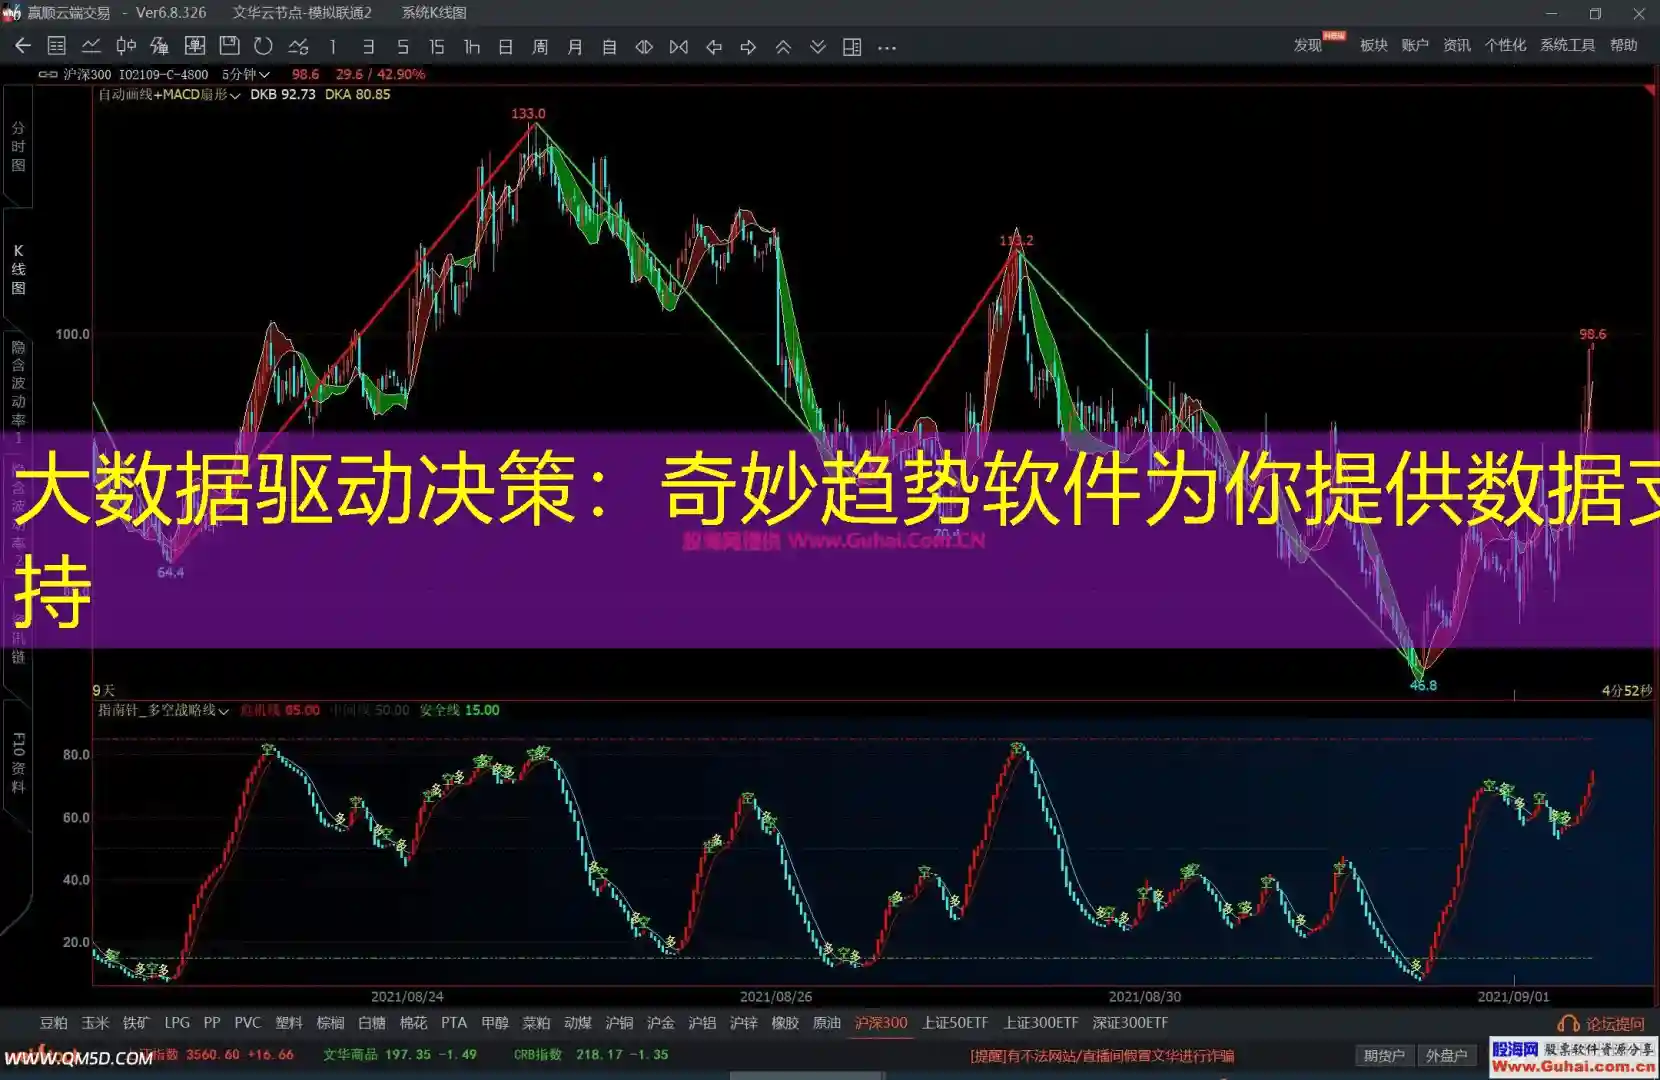
Task: Click the 133.0 peak price label
Action: (528, 114)
